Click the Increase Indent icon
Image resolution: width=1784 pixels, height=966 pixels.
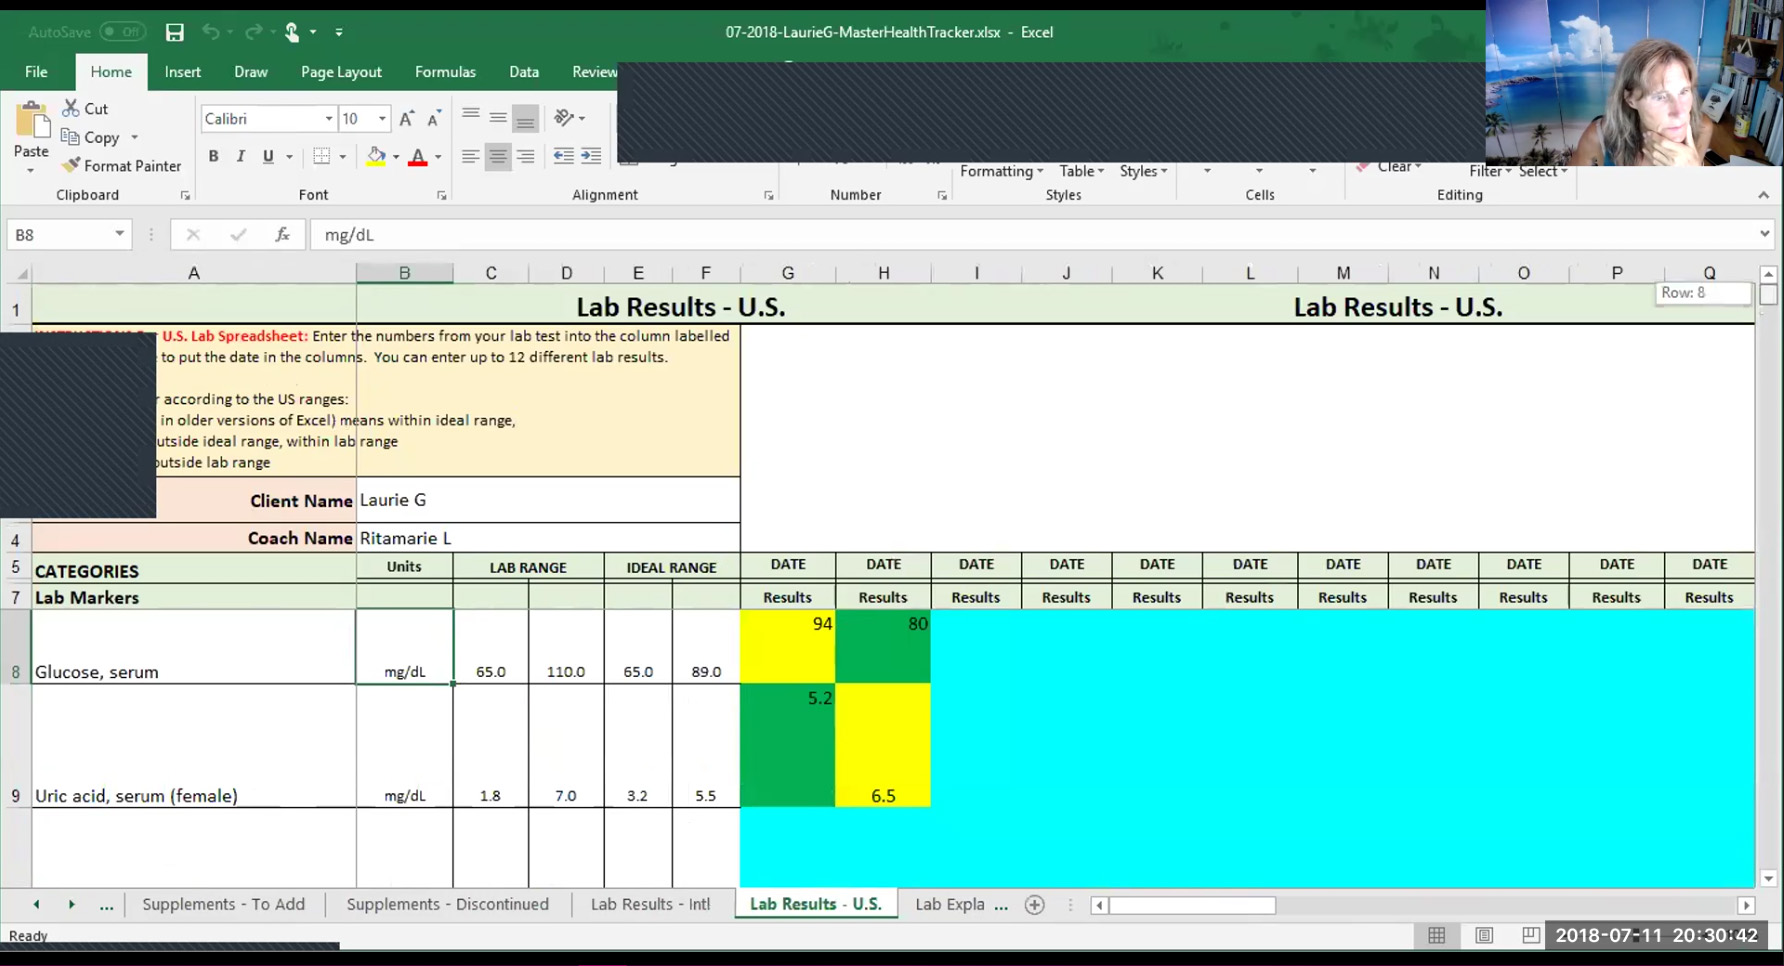591,156
